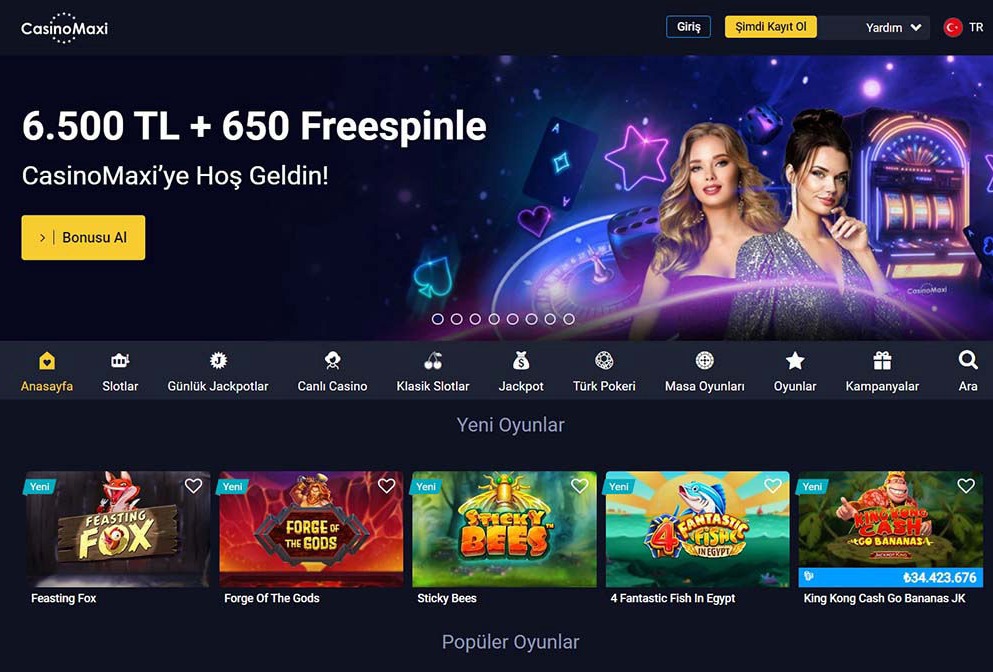Screen dimensions: 993x672
Task: Click the Jackpot money bag icon
Action: coord(521,360)
